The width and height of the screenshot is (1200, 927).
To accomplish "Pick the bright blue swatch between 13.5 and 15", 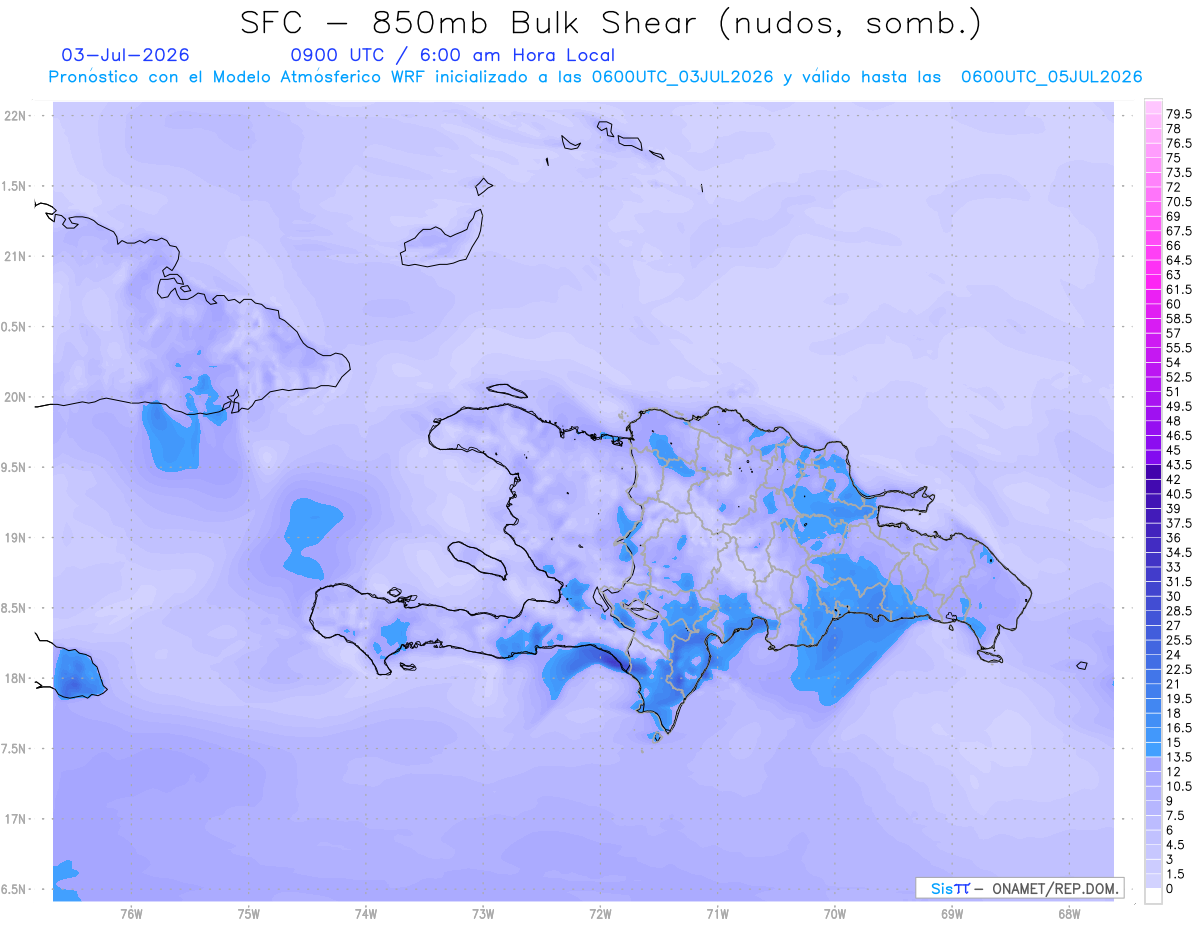I will click(x=1153, y=750).
